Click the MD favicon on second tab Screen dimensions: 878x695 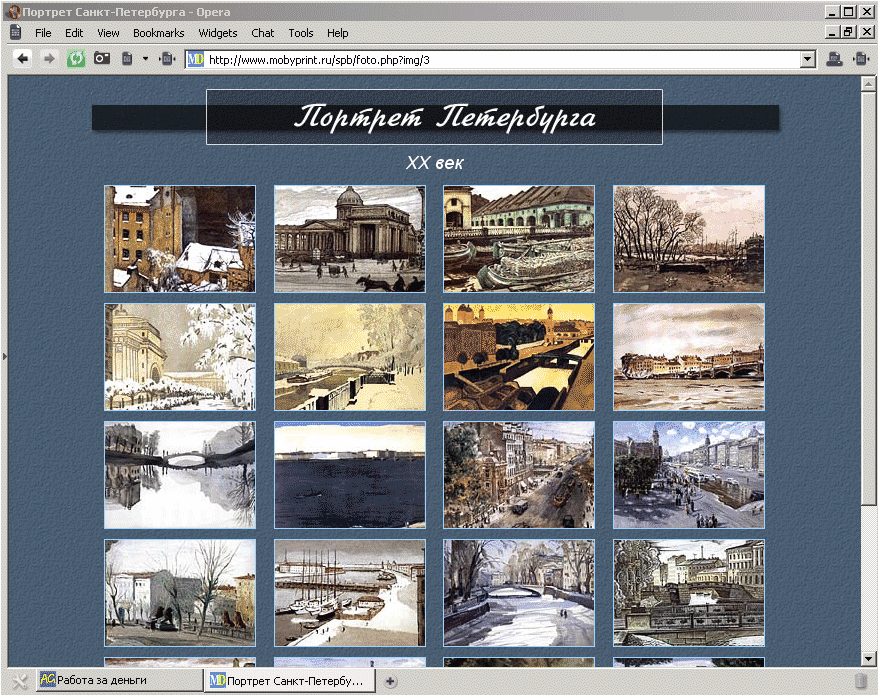pos(217,680)
